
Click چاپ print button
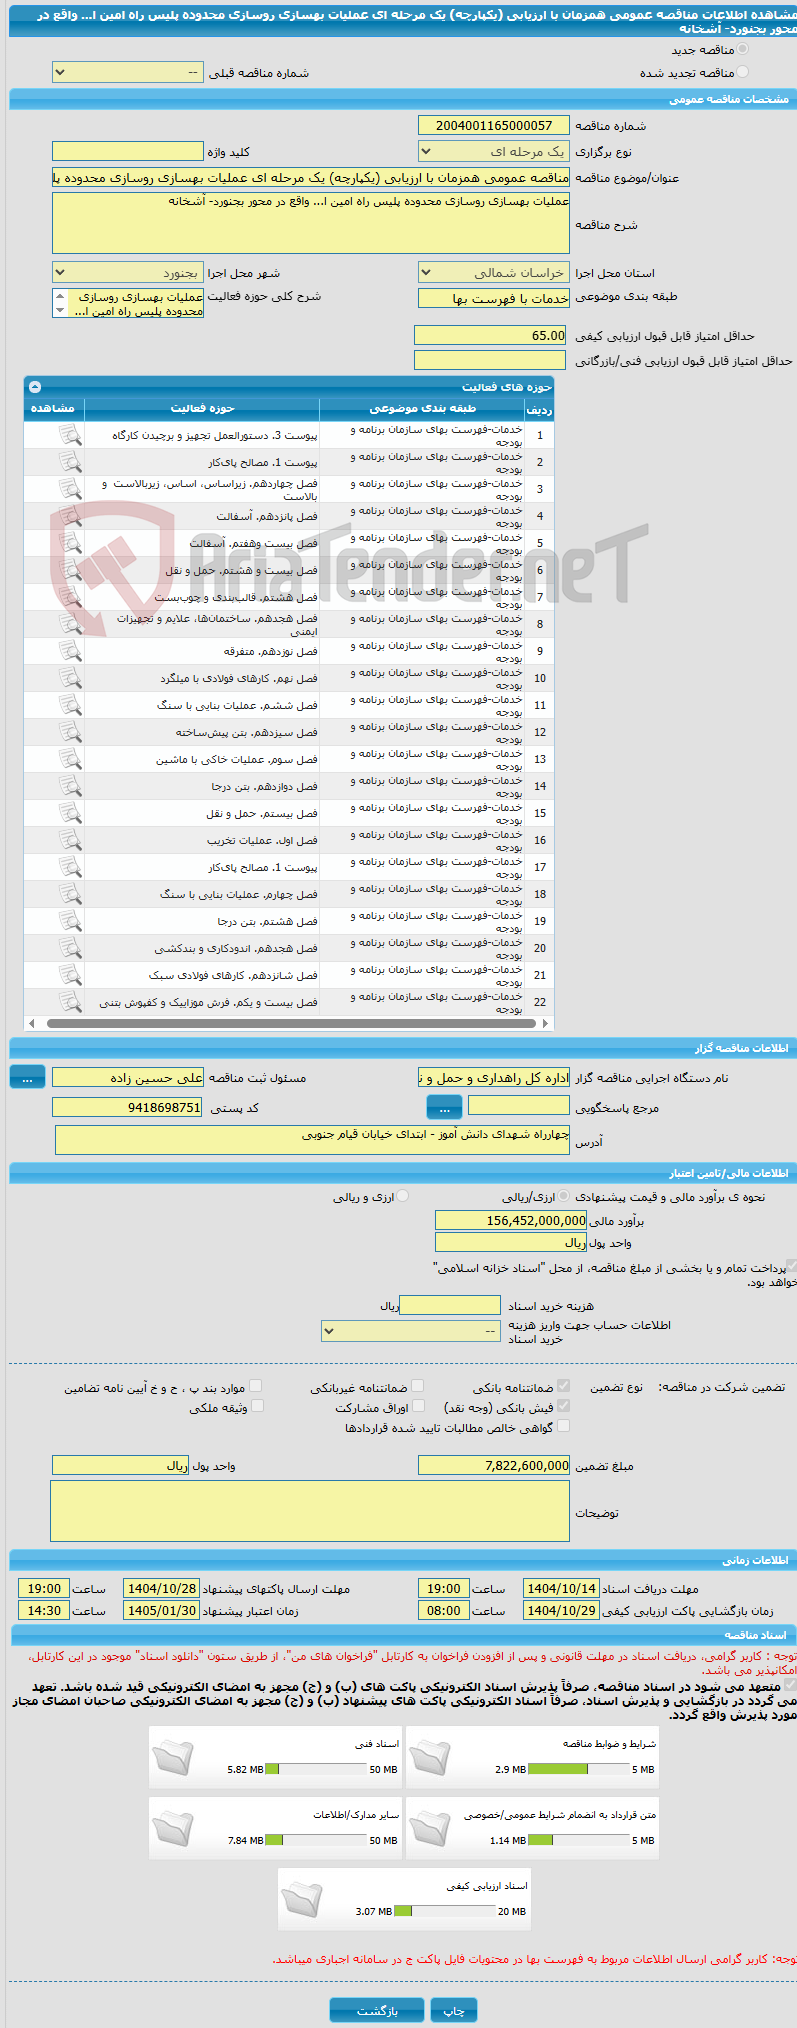pyautogui.click(x=454, y=2010)
